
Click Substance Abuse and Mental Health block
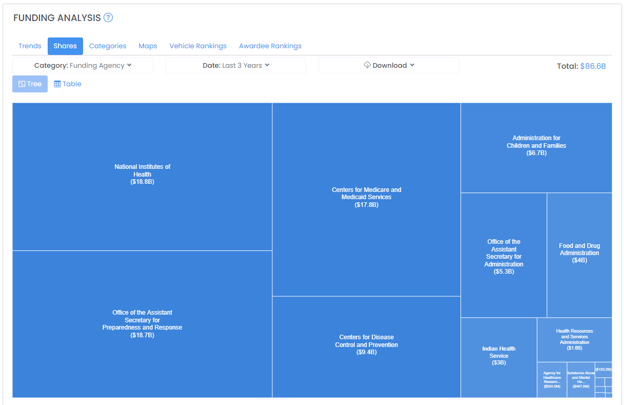(x=581, y=380)
